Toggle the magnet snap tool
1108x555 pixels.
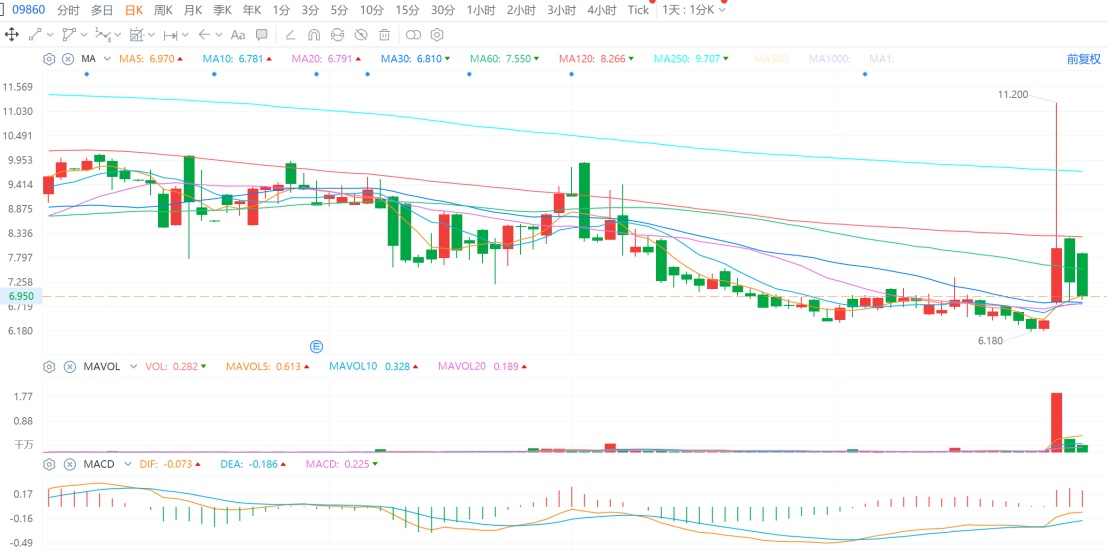(314, 34)
